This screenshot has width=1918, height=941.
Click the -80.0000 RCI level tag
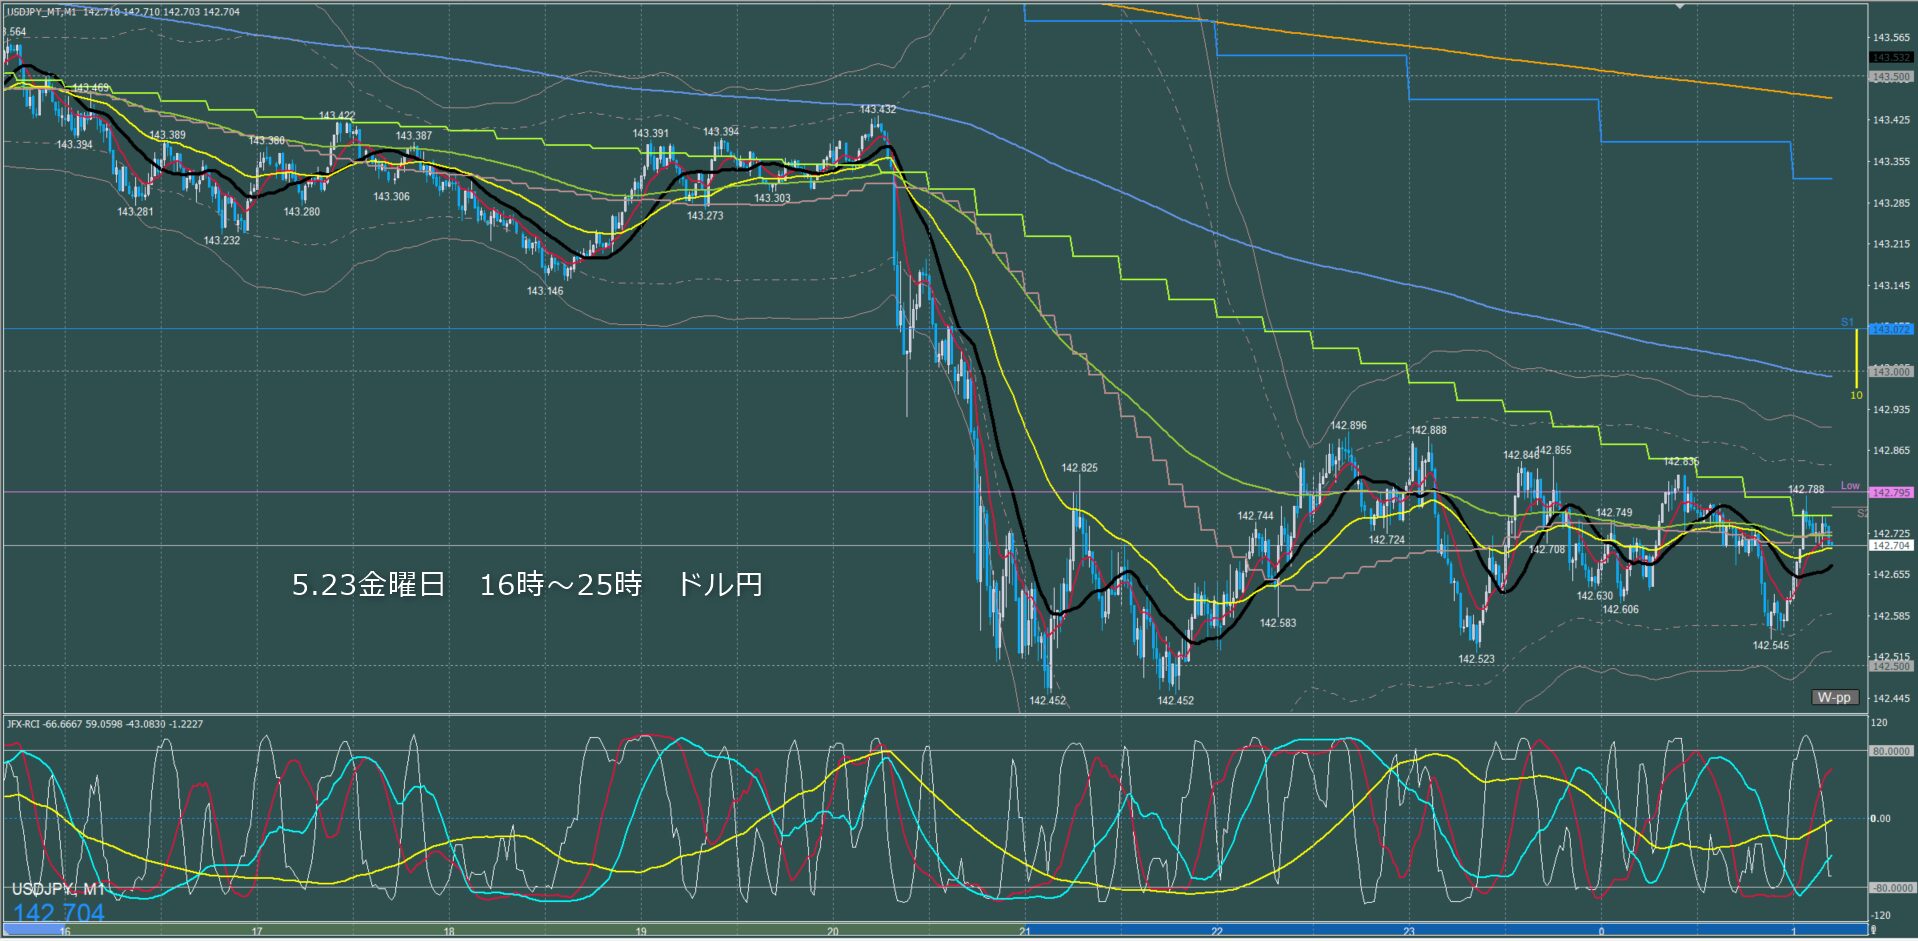pyautogui.click(x=1891, y=888)
